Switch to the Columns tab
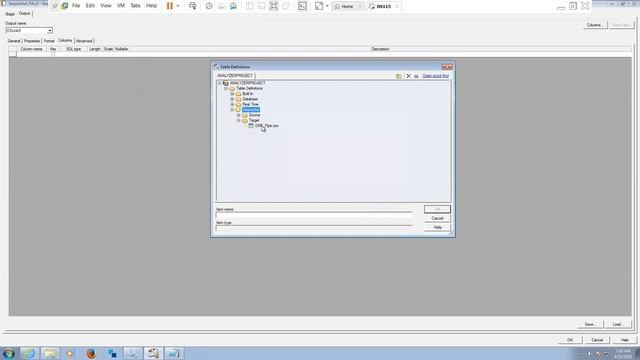The image size is (640, 360). tap(65, 40)
